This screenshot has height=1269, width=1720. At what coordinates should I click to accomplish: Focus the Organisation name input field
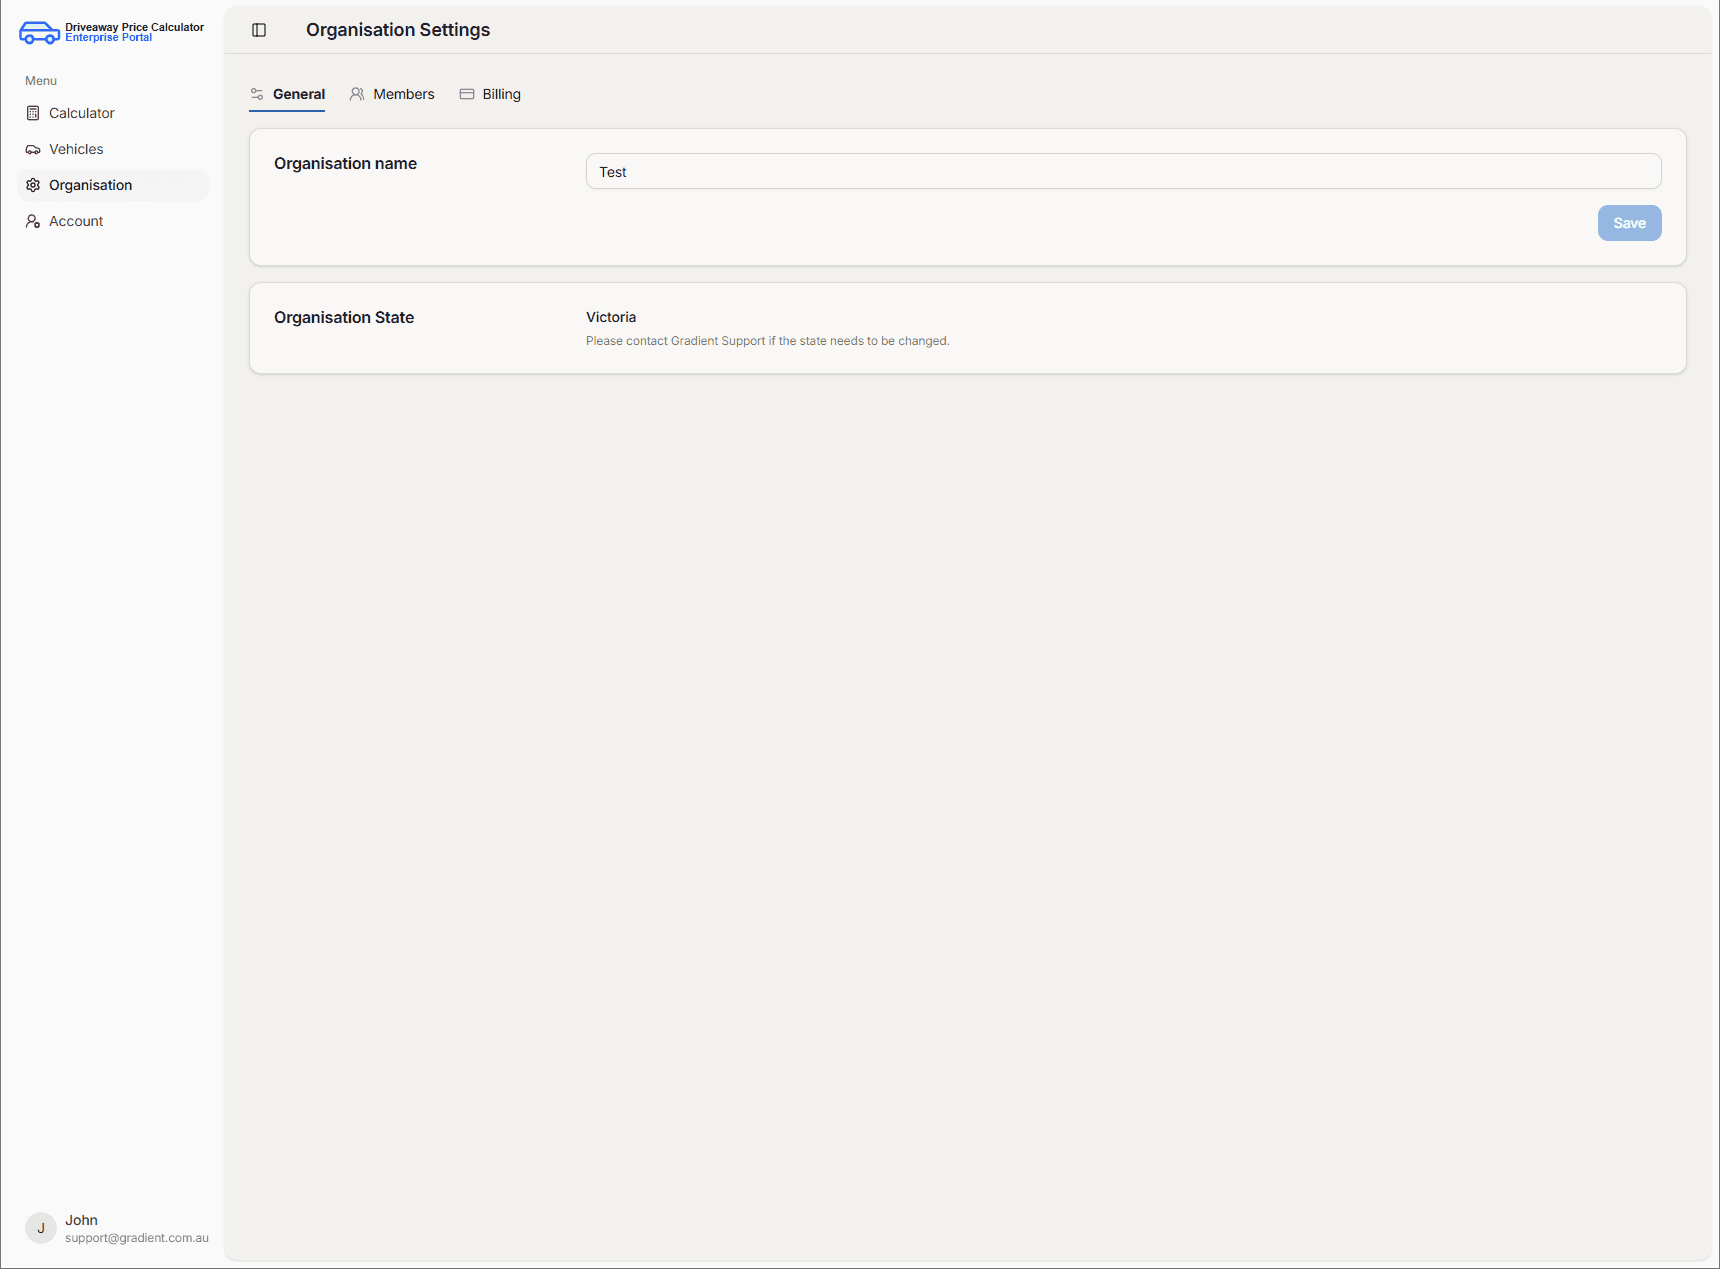coord(1123,171)
